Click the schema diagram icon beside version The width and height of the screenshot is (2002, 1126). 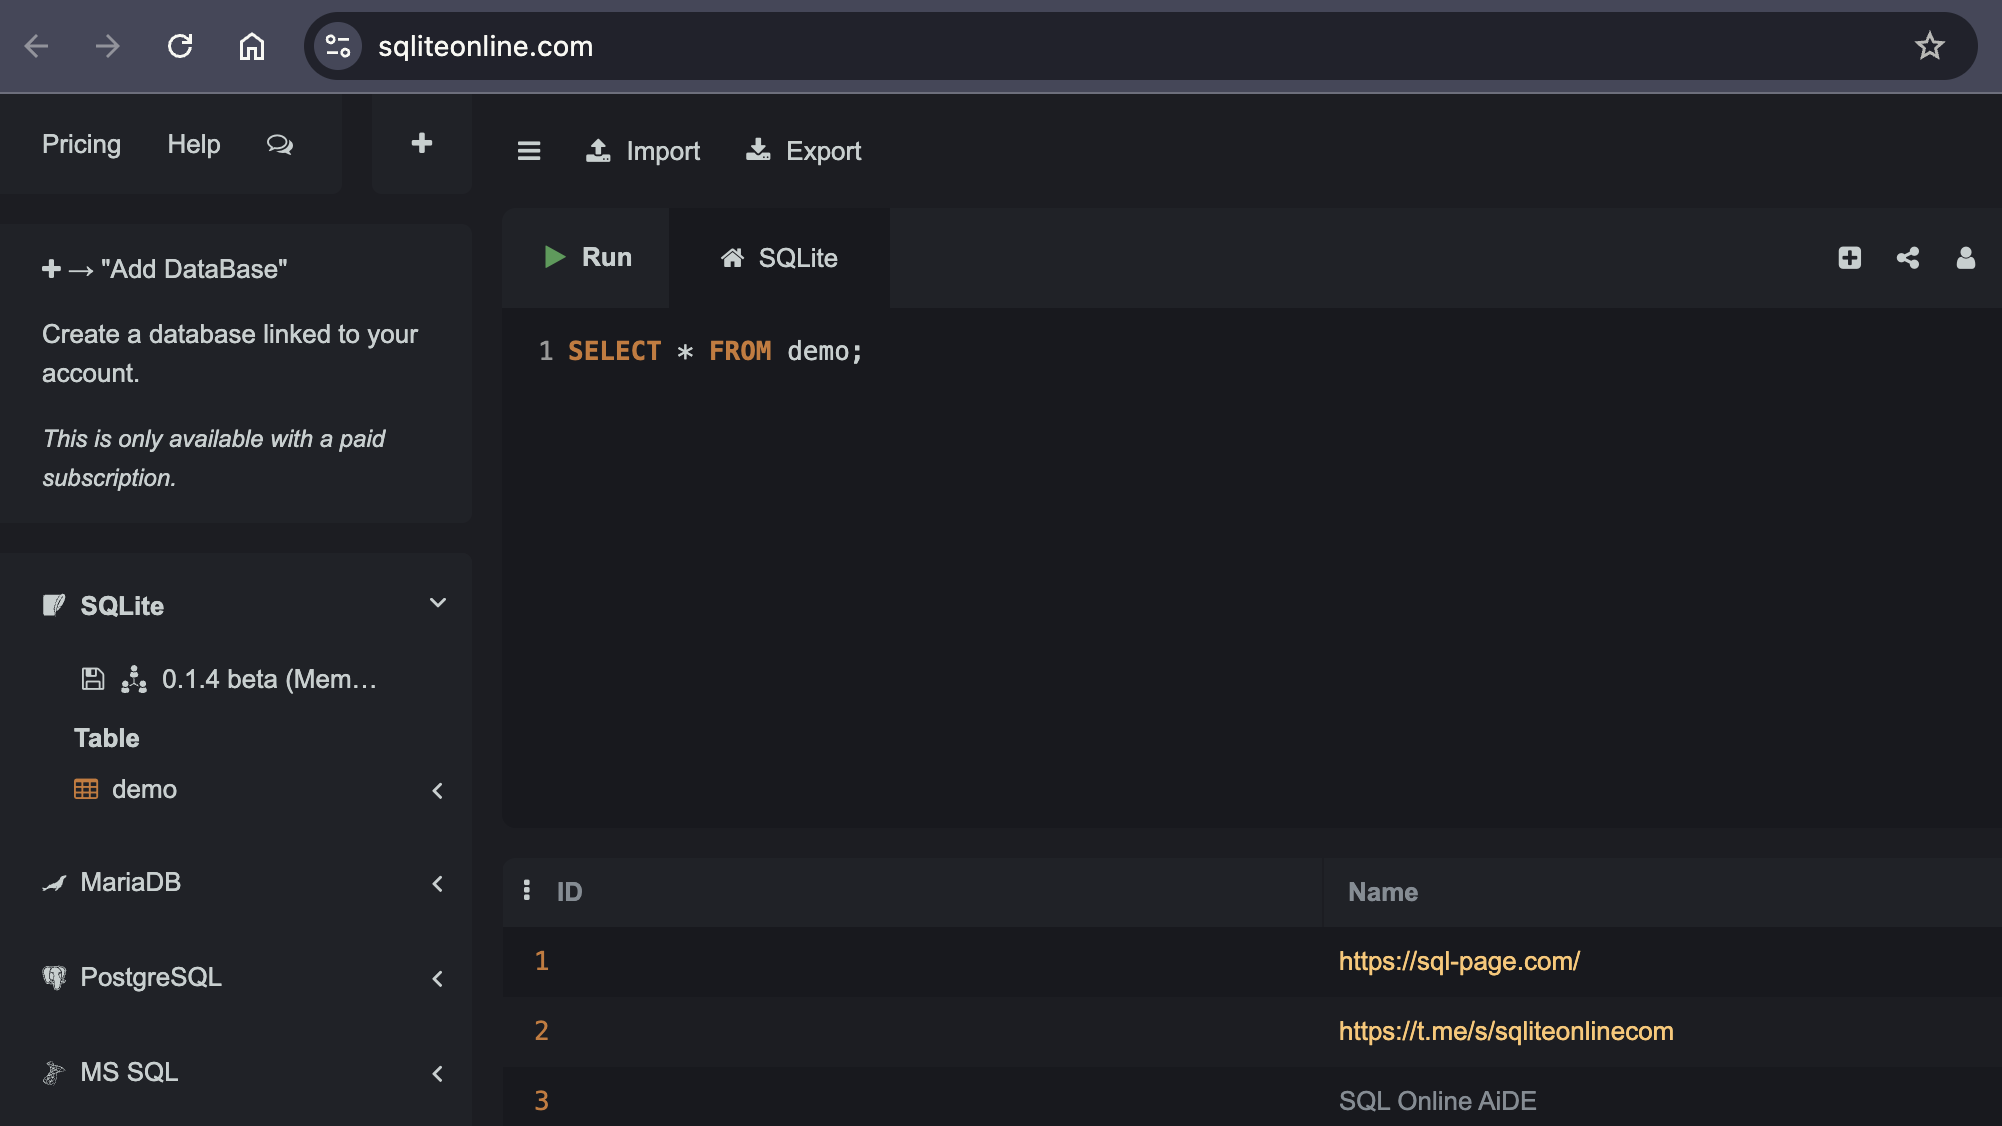point(134,679)
